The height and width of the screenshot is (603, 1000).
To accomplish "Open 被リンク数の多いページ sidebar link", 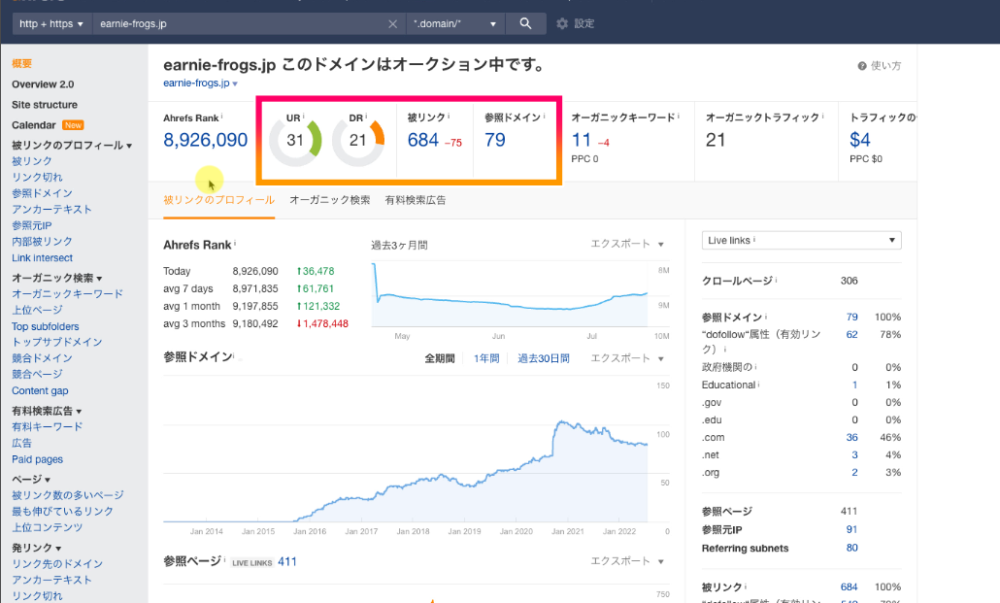I will coord(68,495).
